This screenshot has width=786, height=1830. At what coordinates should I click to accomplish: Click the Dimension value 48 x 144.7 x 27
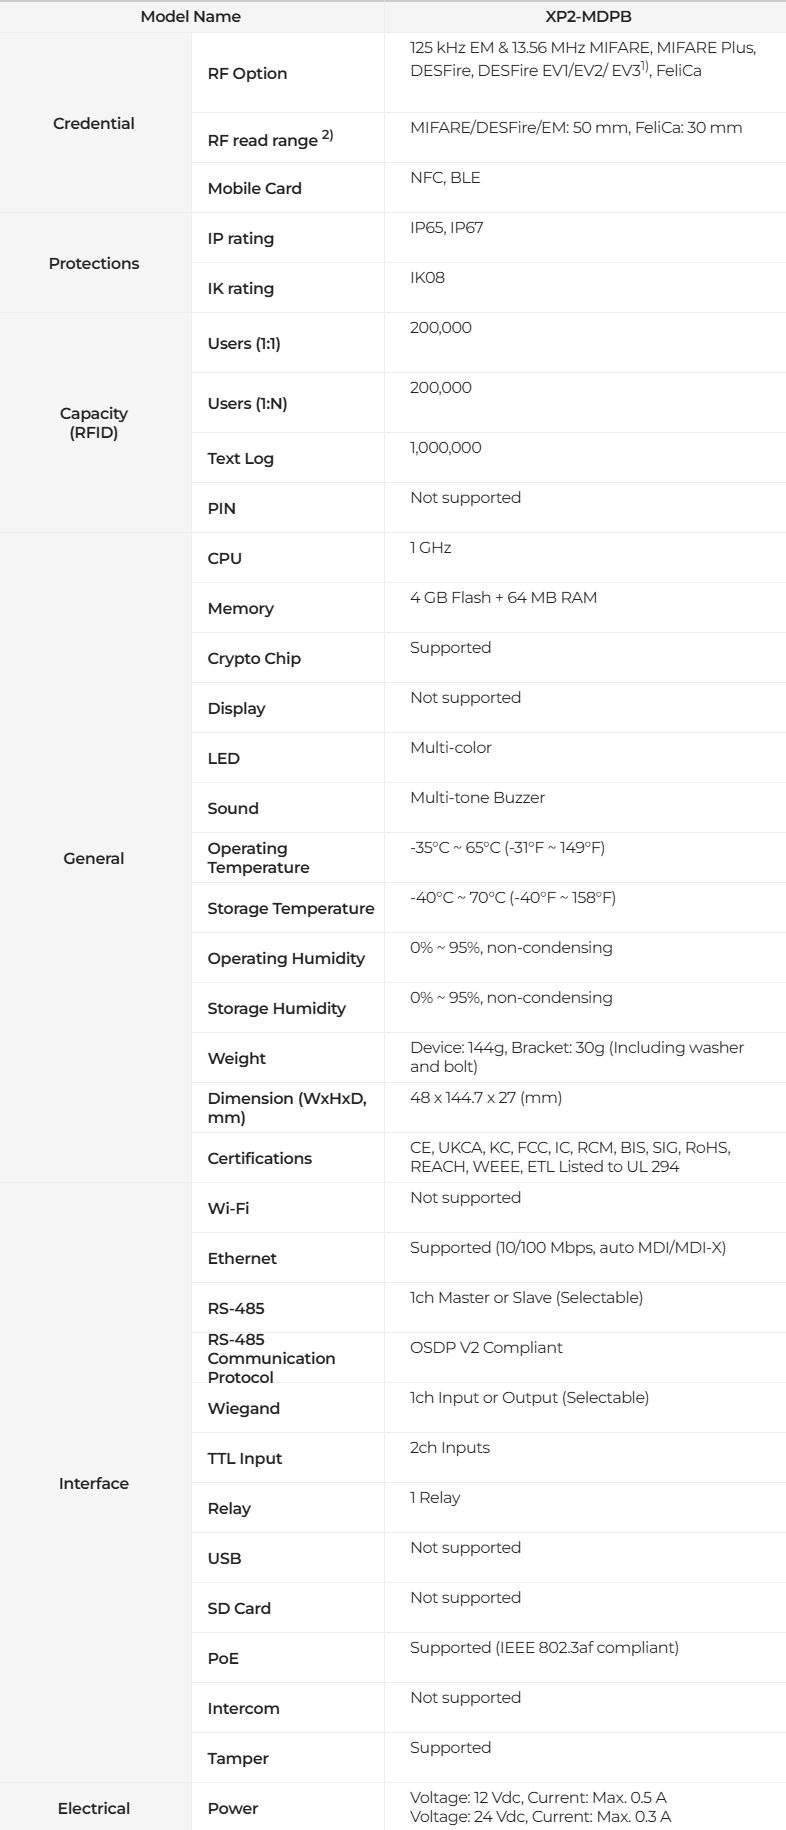486,1098
